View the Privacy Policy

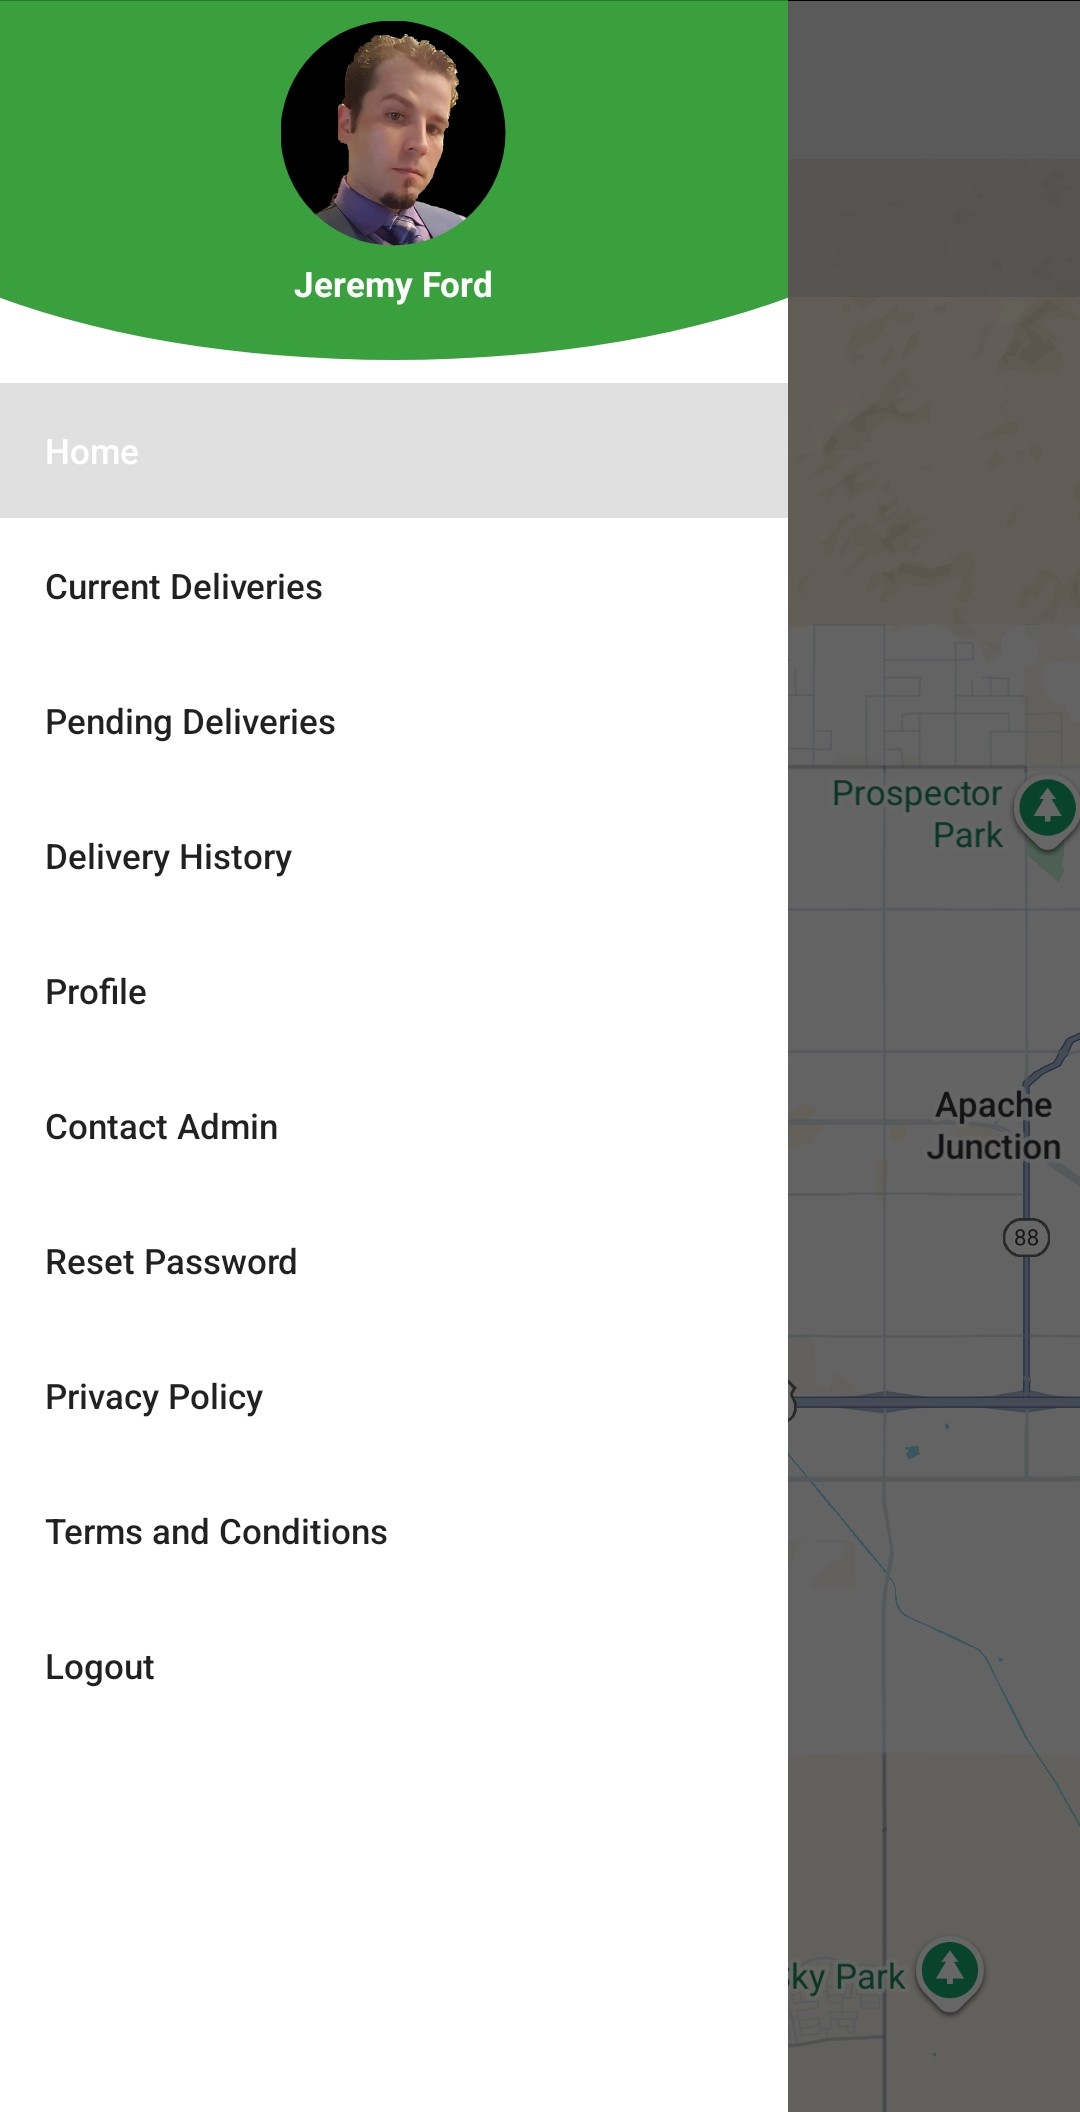(152, 1397)
